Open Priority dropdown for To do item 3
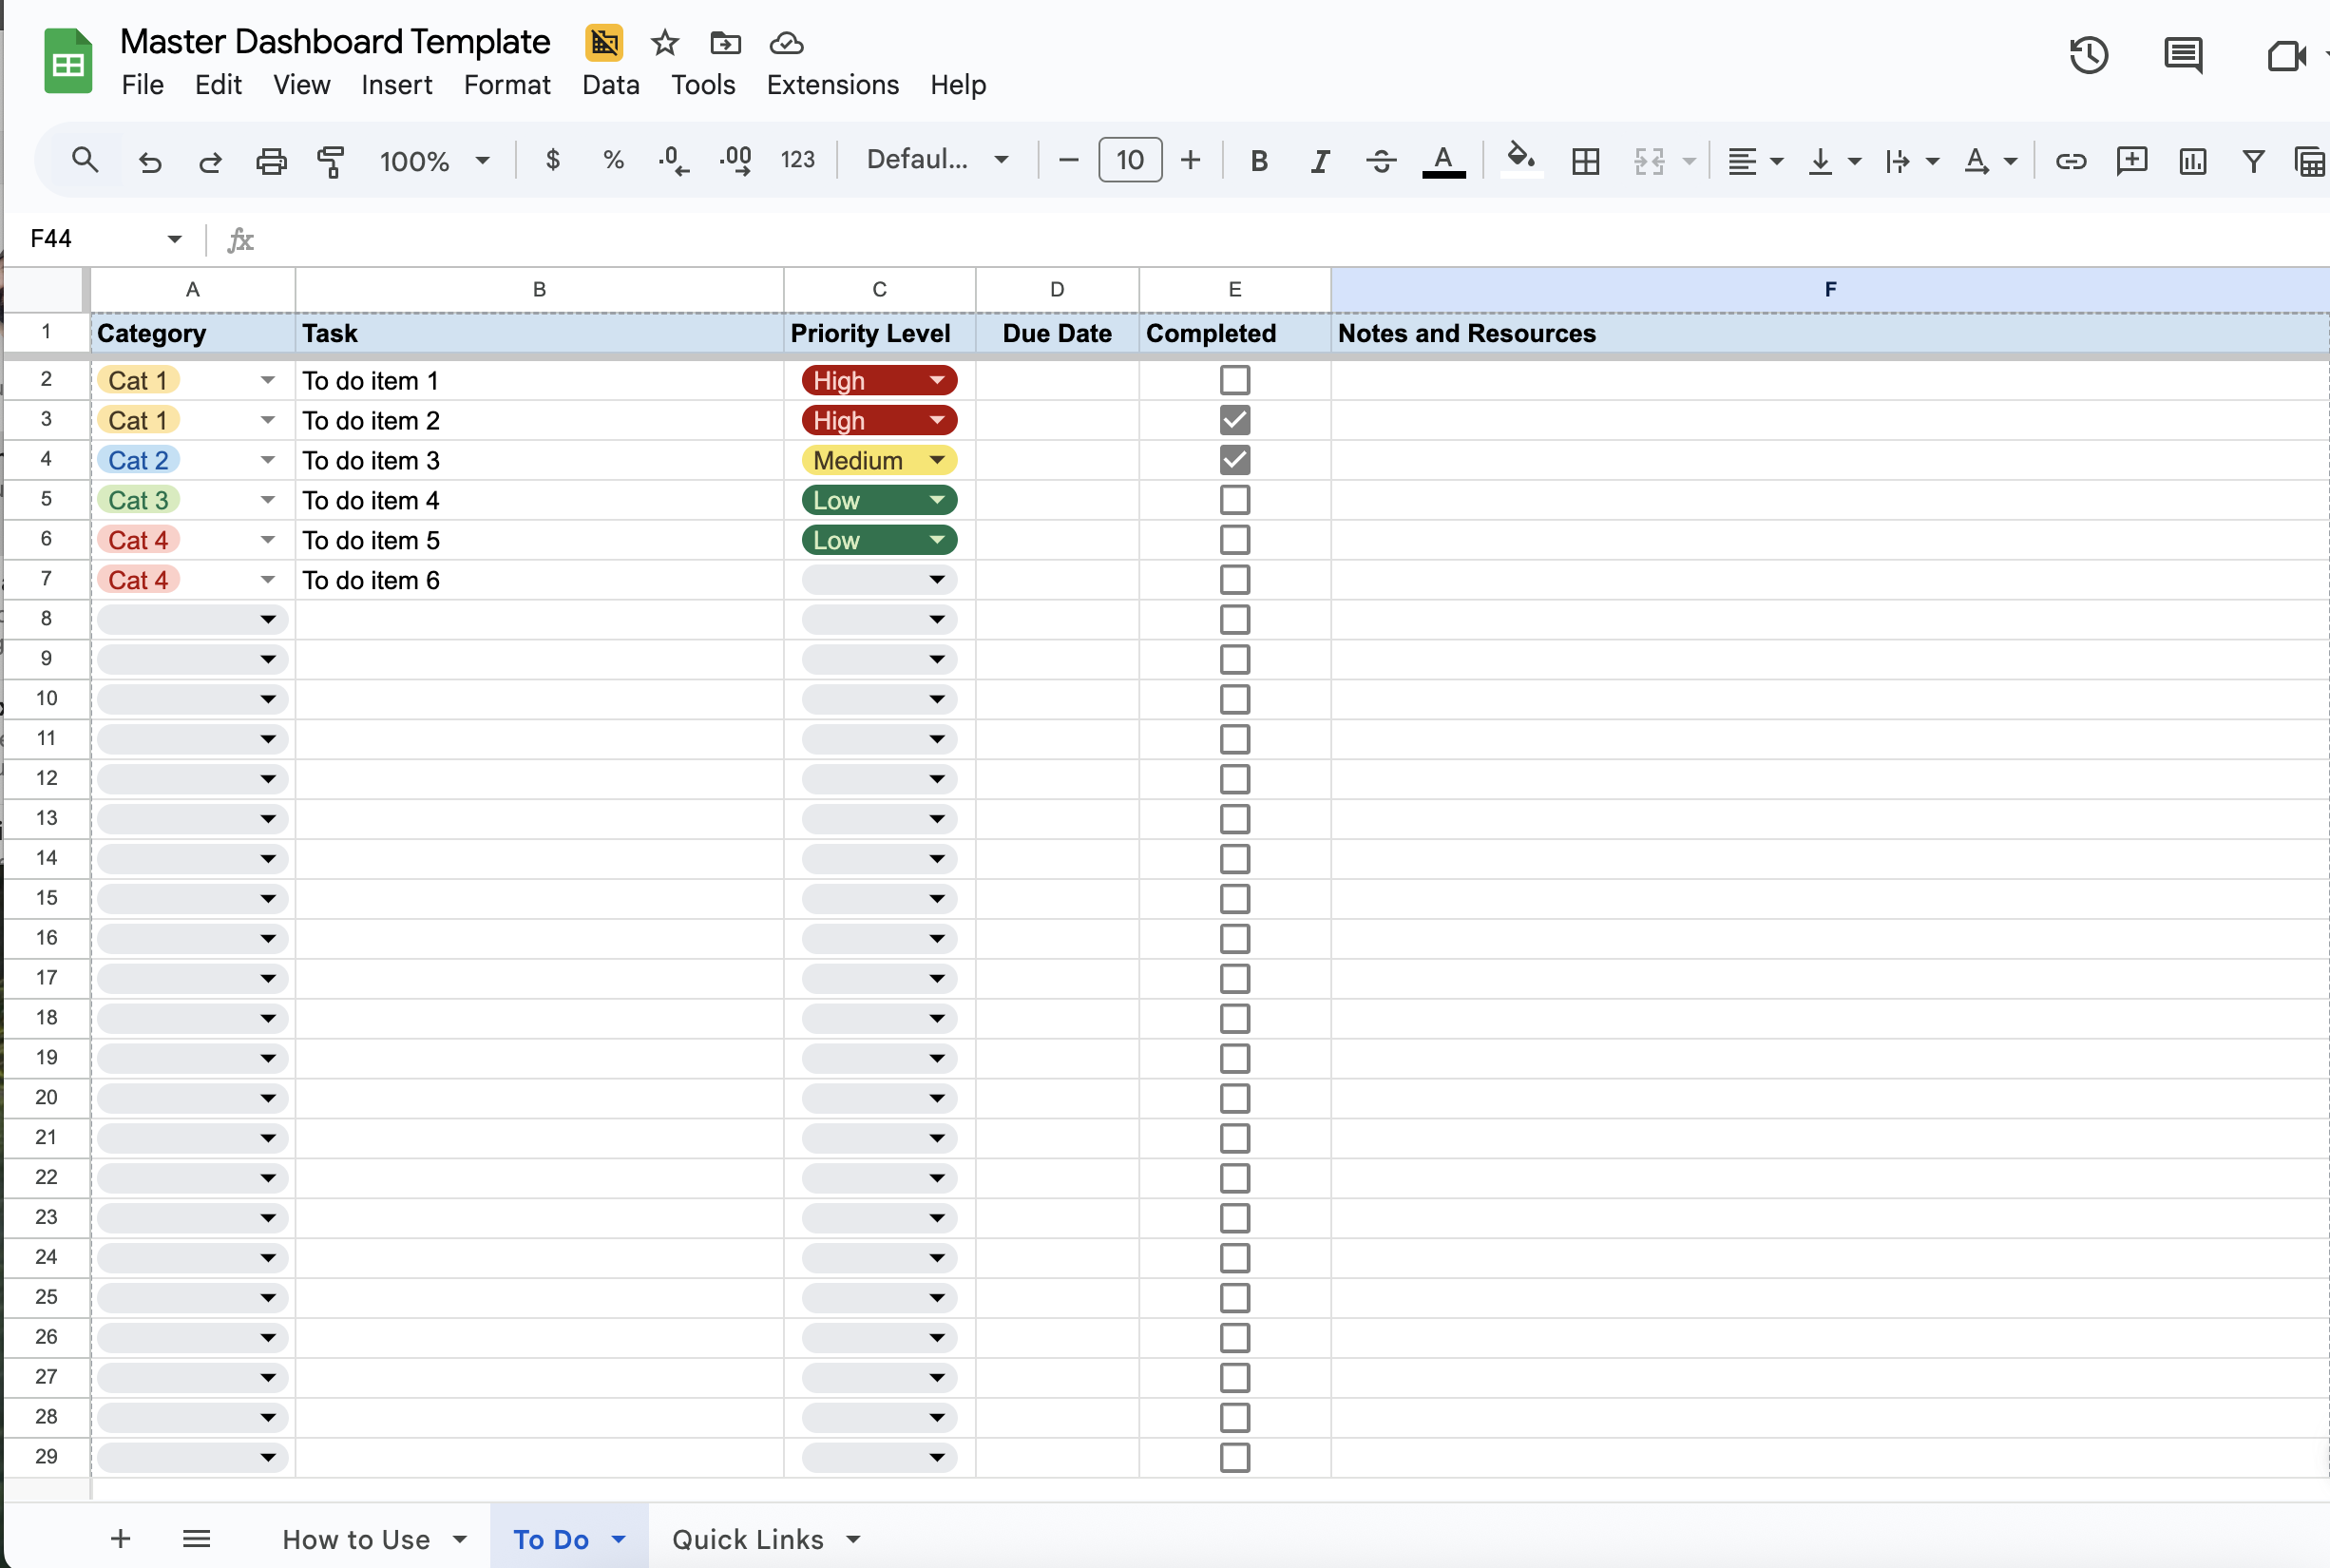2330x1568 pixels. (x=937, y=460)
